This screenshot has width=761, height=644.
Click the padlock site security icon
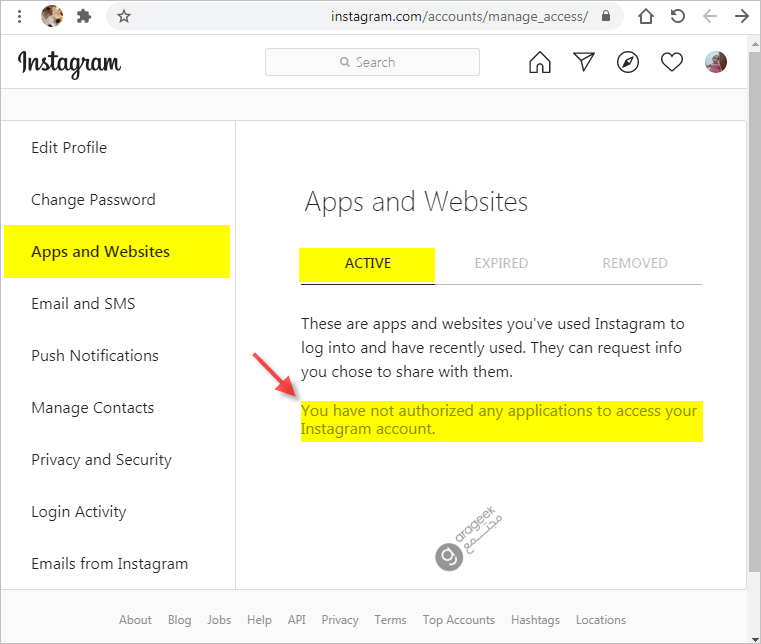click(606, 16)
